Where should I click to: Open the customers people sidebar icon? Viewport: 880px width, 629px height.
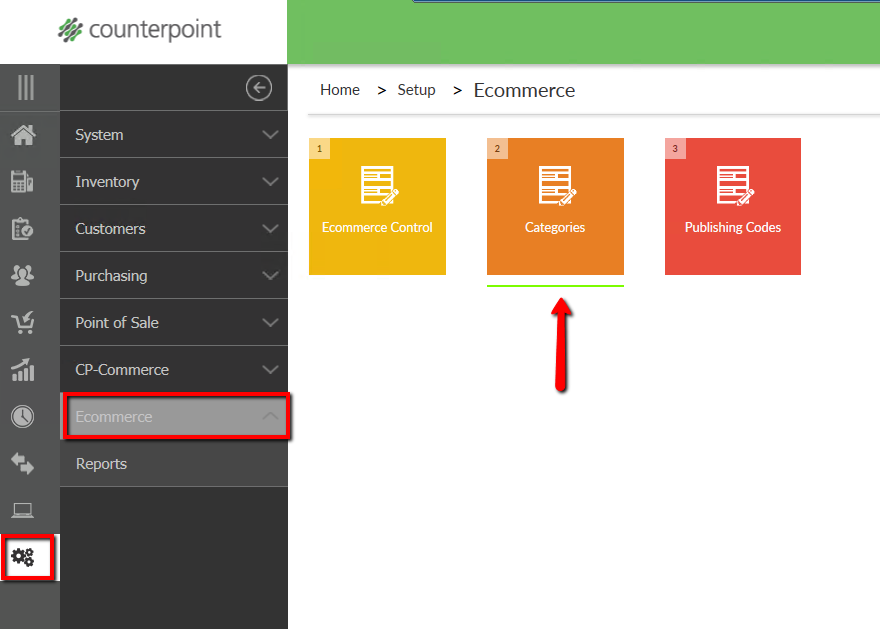22,276
